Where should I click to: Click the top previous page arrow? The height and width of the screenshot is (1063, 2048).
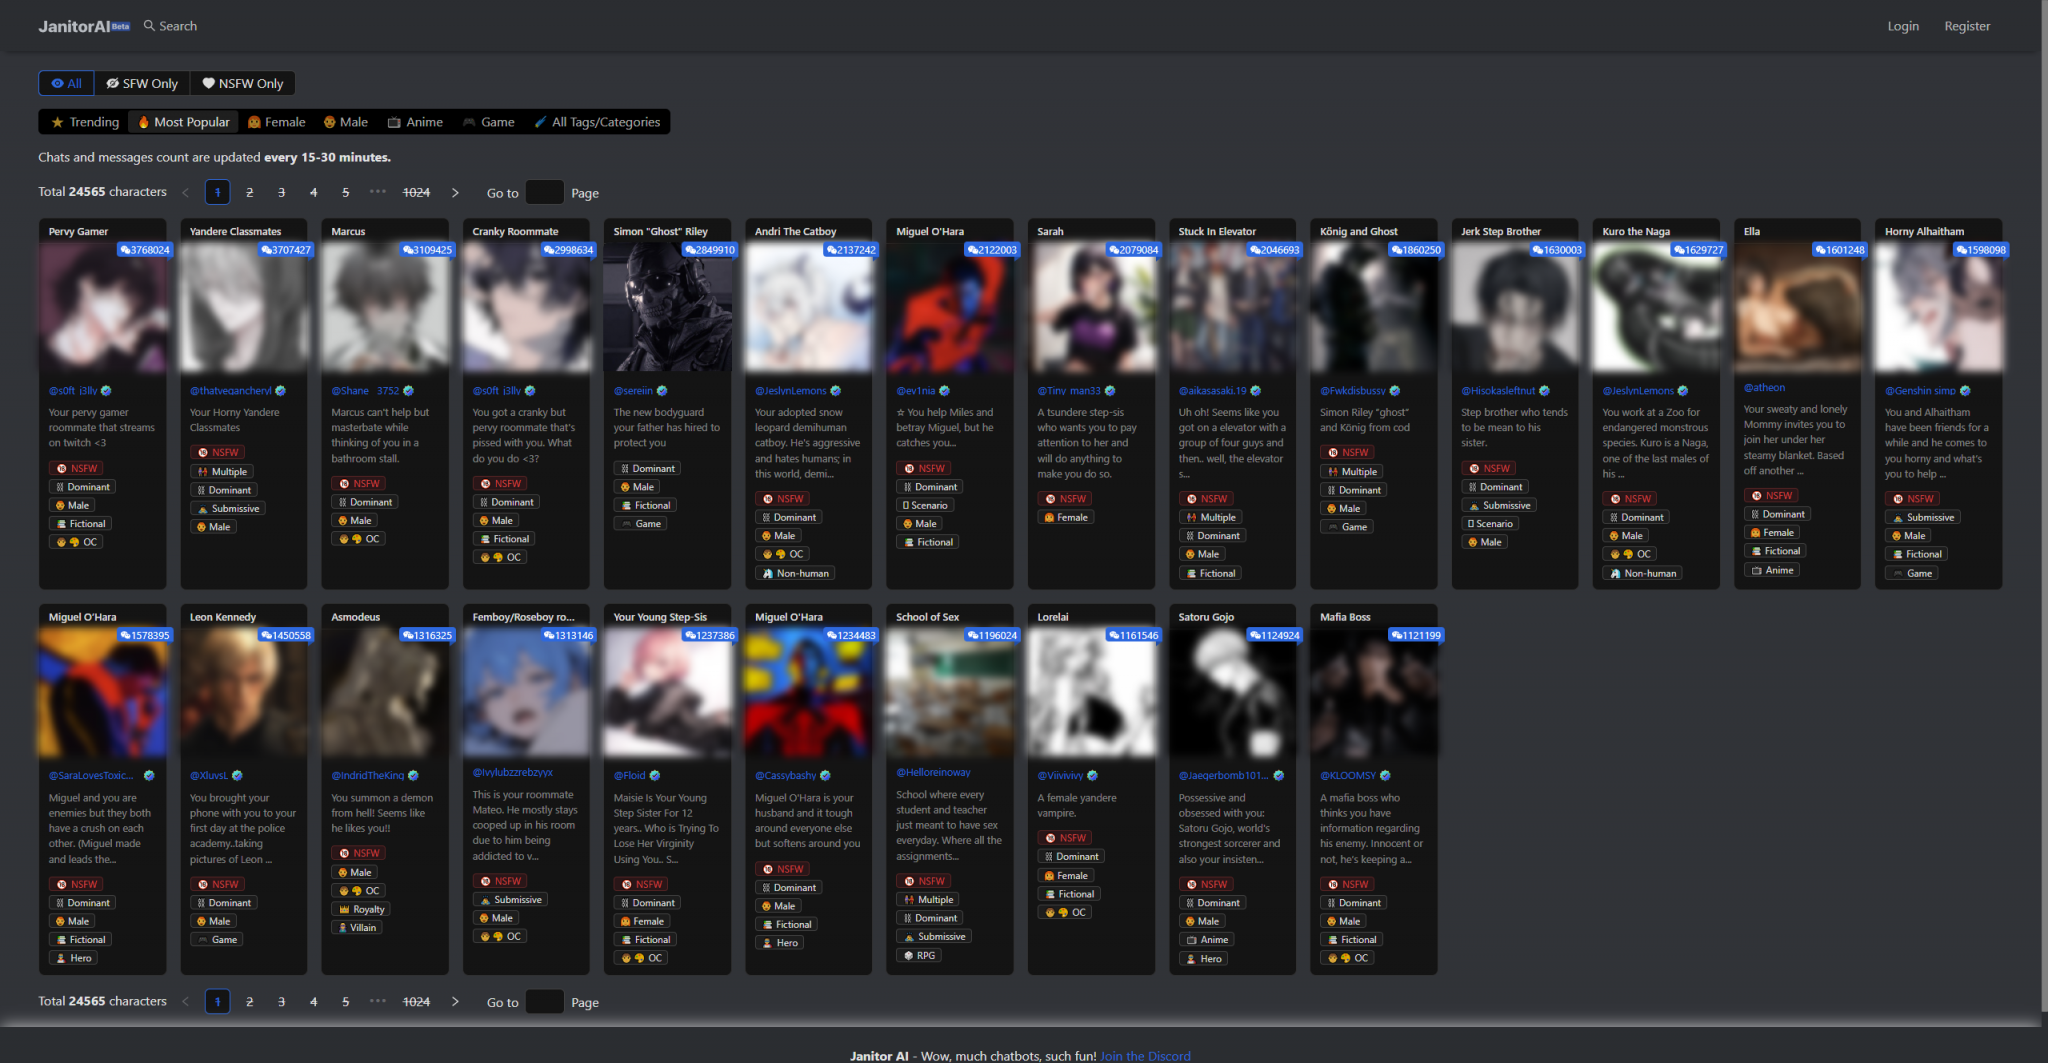point(185,193)
